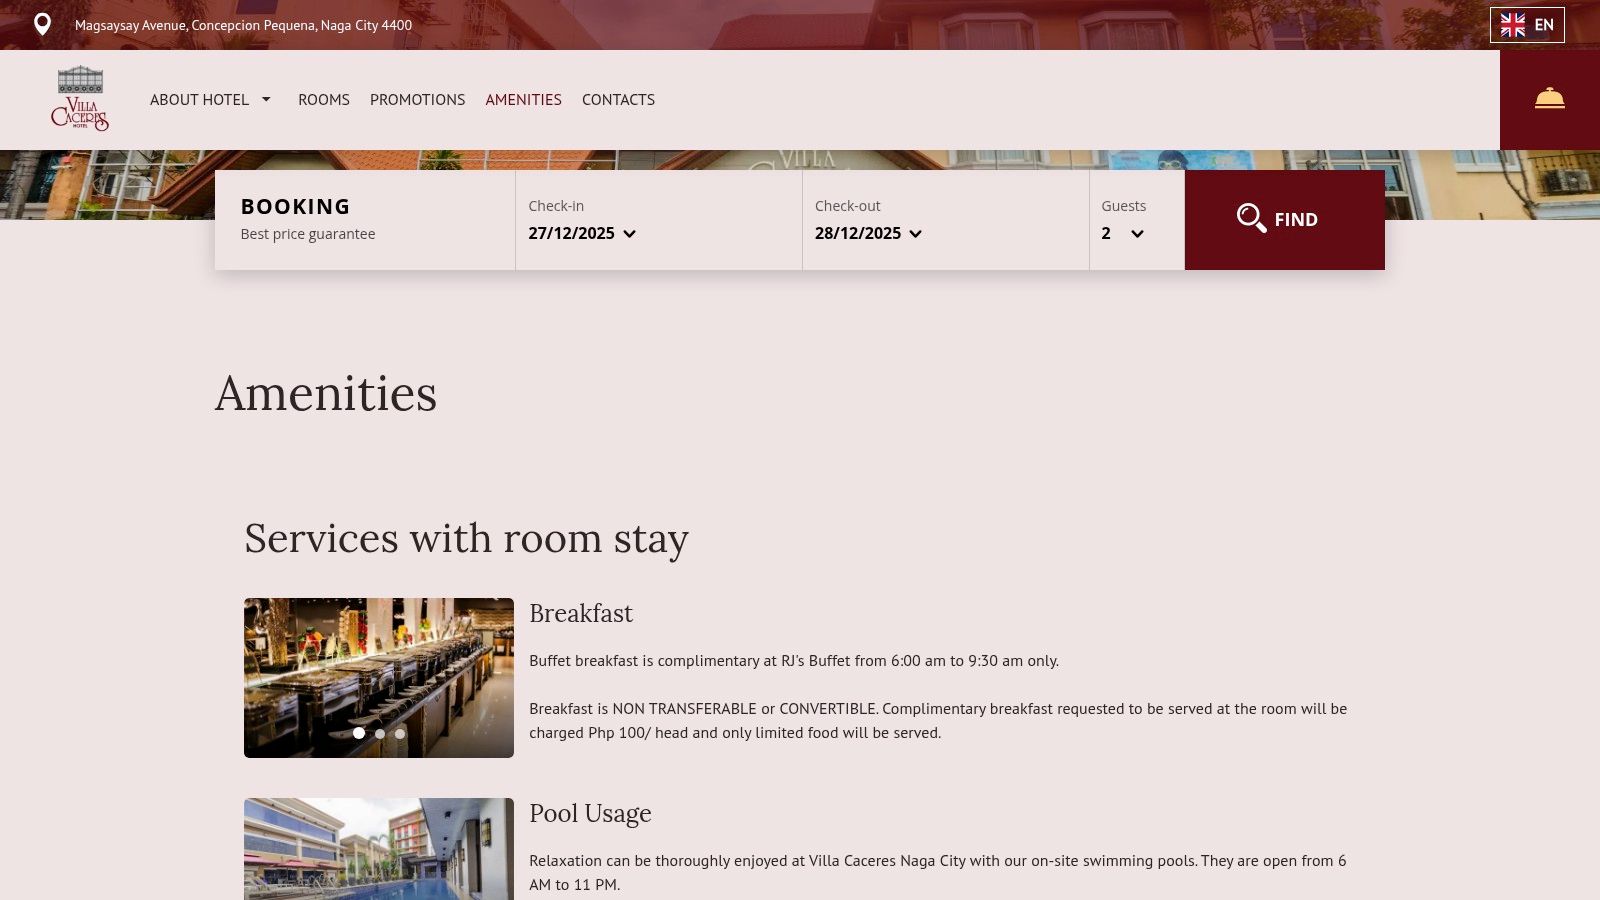Screen dimensions: 1600x900
Task: Click the chevron icon beside guest count
Action: 1137,234
